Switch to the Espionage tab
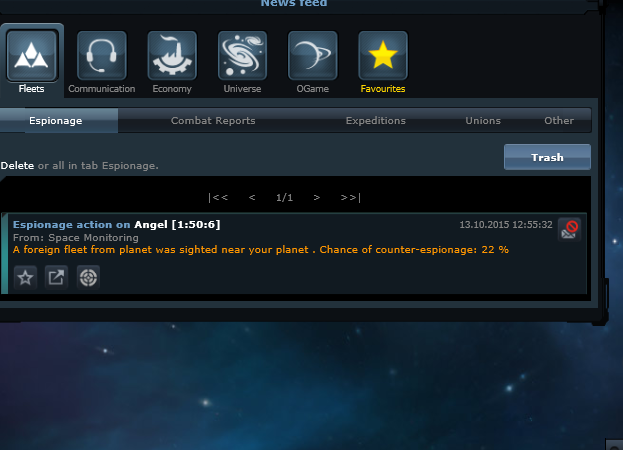The height and width of the screenshot is (450, 623). (56, 121)
